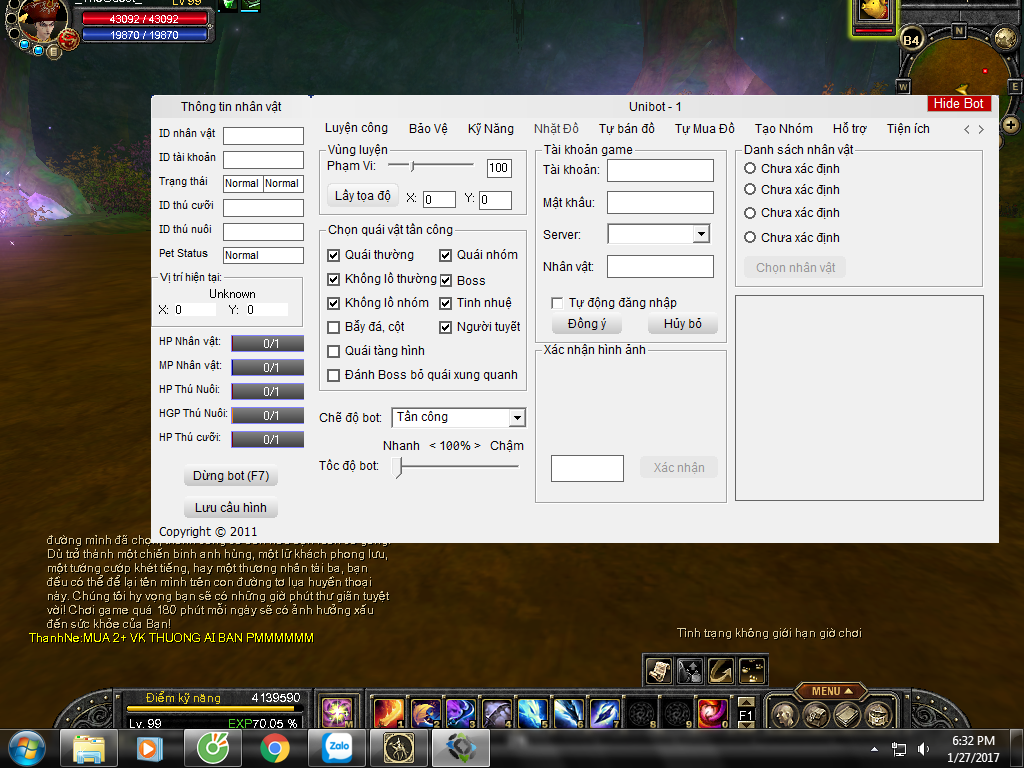Click the Mật khẩu password field
This screenshot has height=768, width=1024.
[x=660, y=202]
